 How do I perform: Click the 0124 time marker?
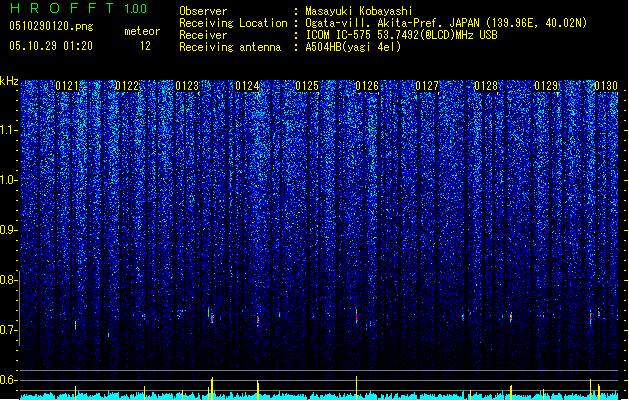point(247,86)
